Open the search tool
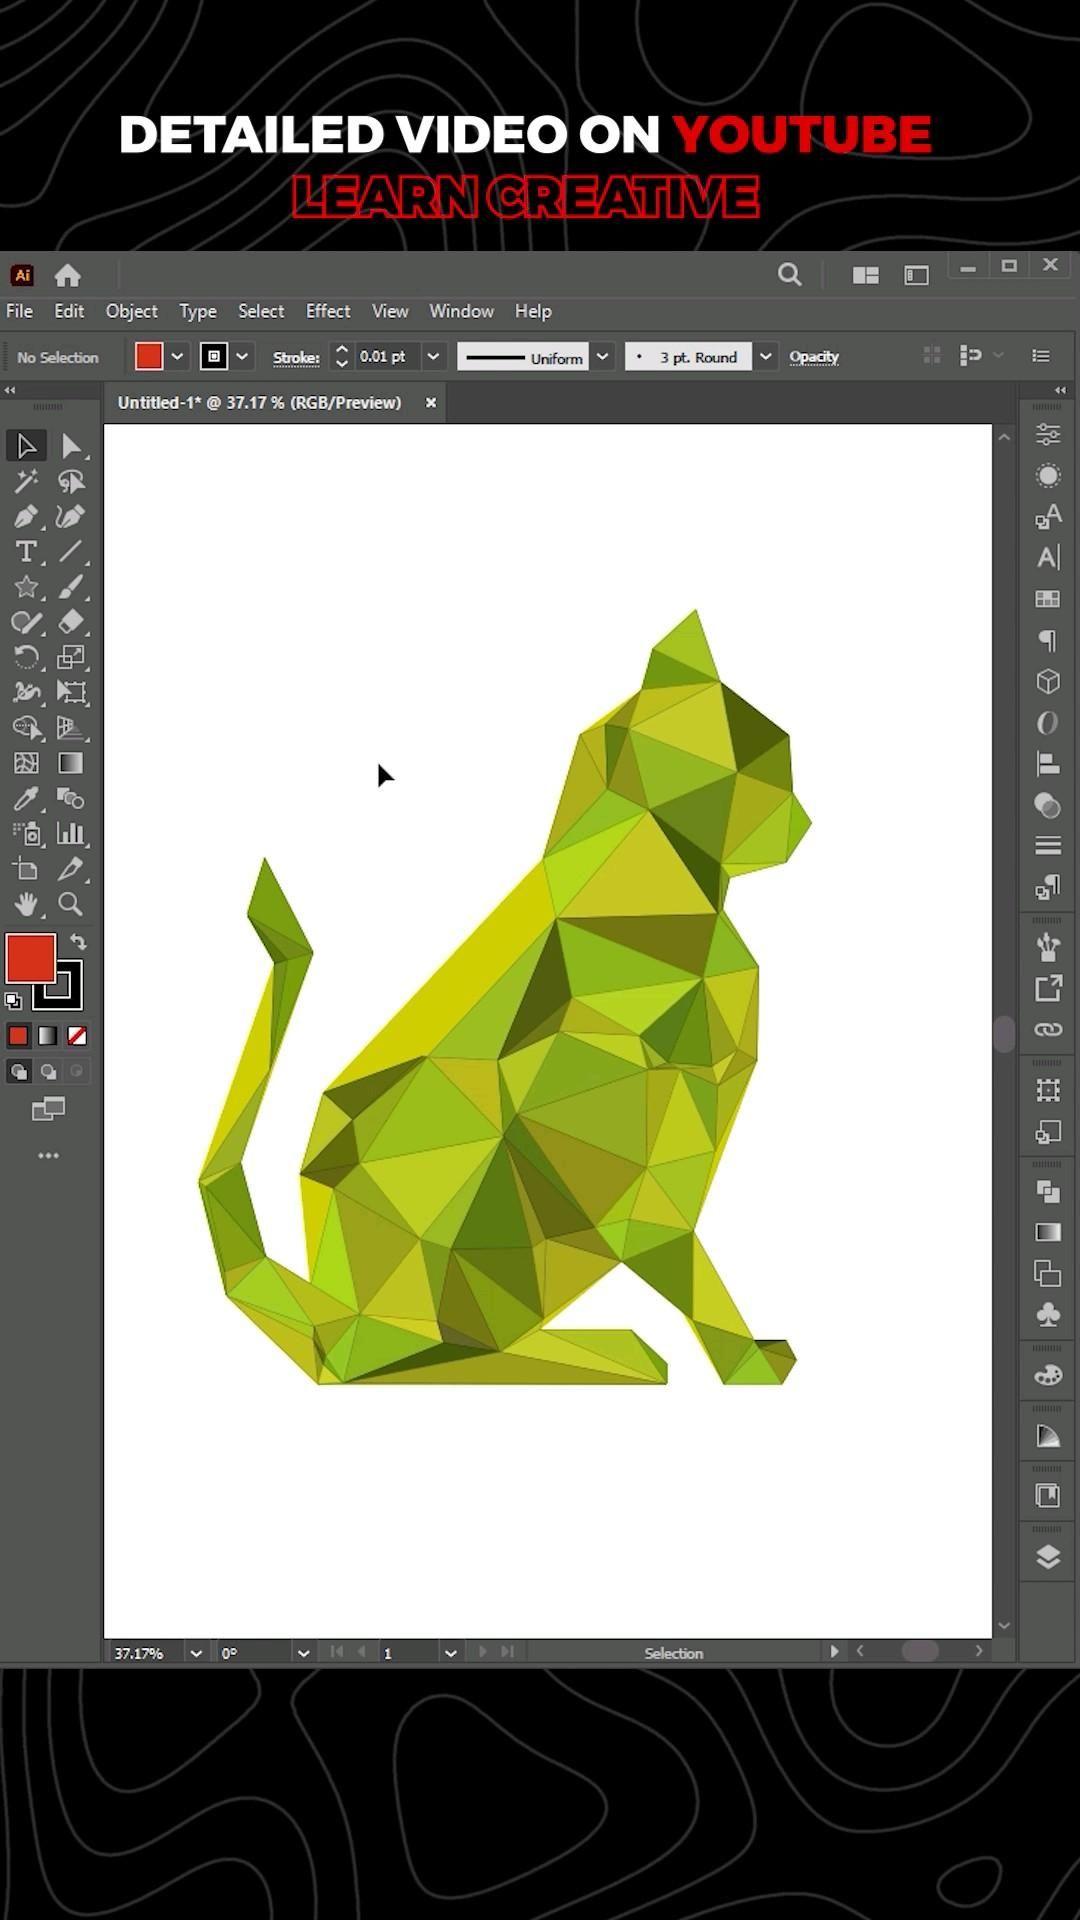This screenshot has height=1920, width=1080. 790,275
